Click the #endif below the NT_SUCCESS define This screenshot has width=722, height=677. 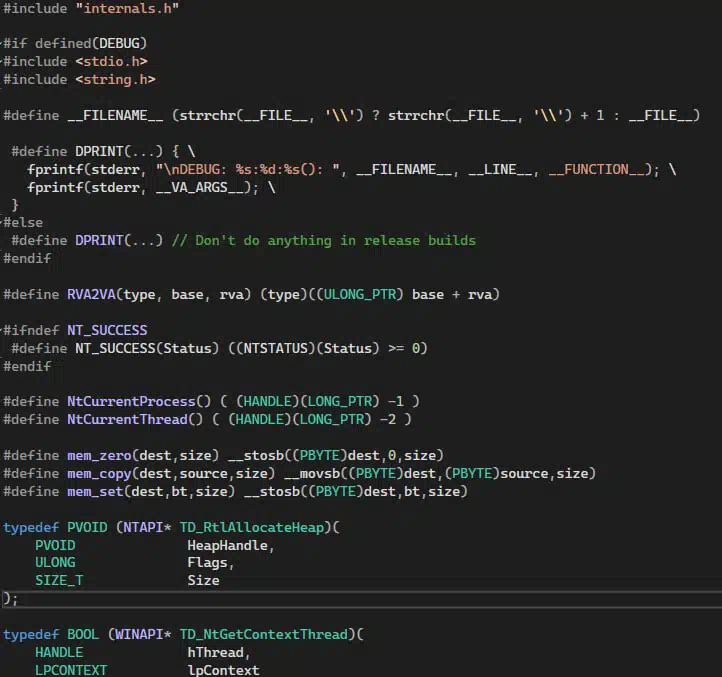27,367
